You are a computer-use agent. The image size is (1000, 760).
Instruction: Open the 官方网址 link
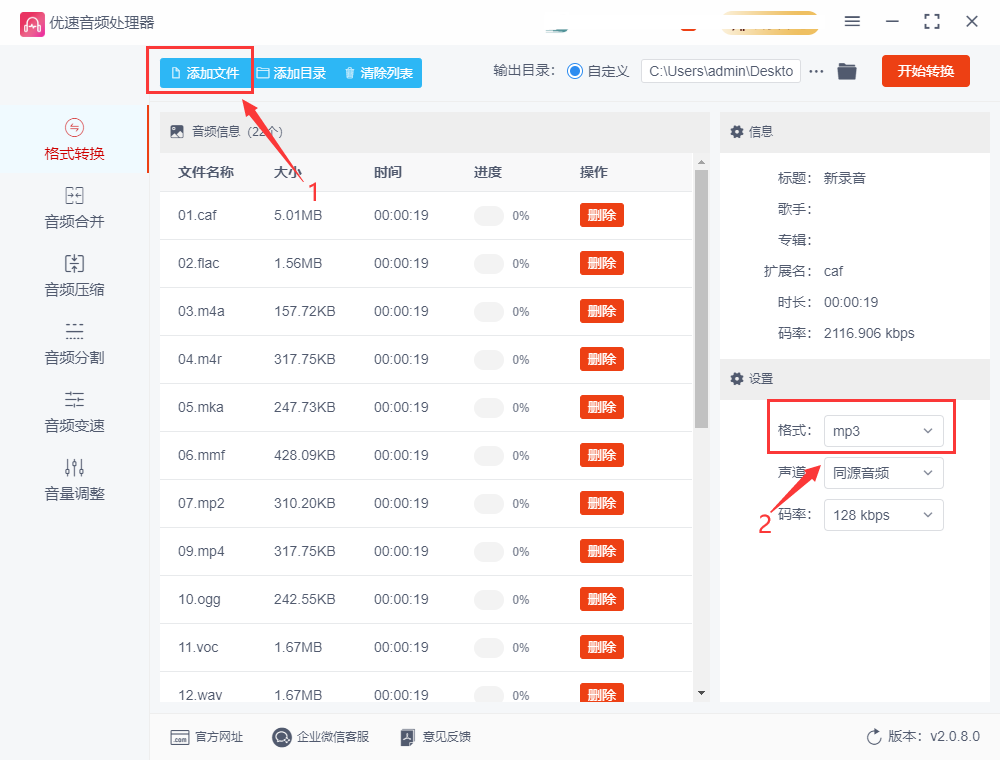click(207, 737)
